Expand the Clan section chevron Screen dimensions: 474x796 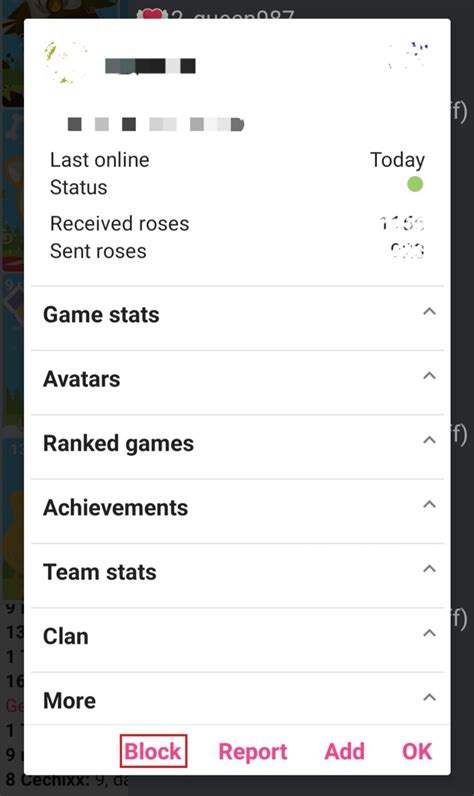(429, 633)
